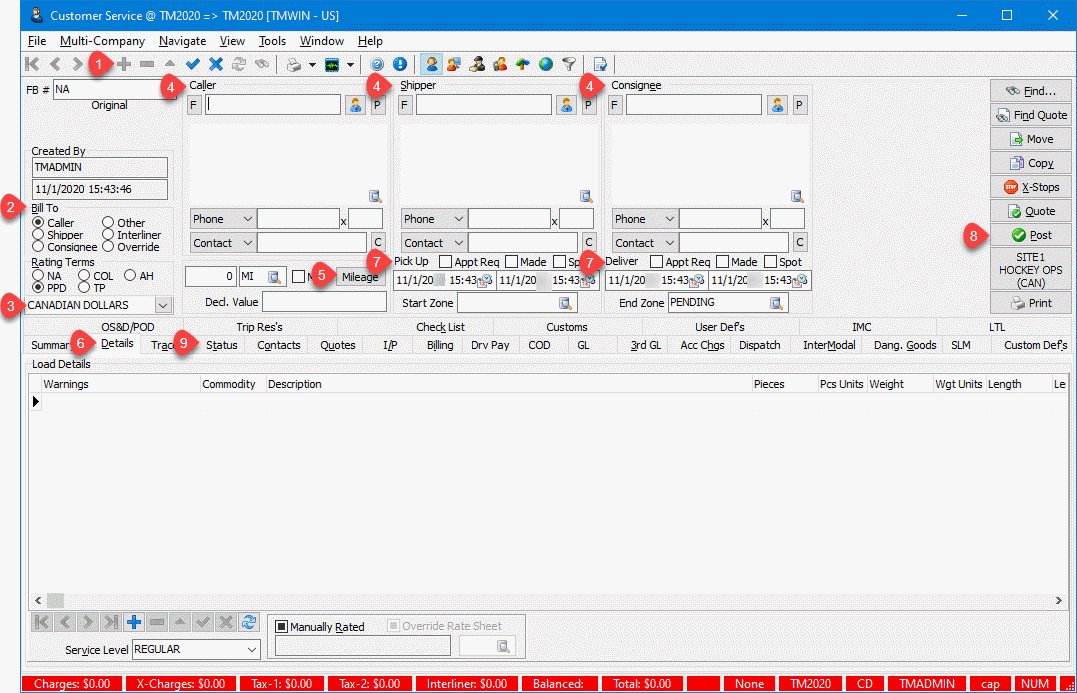Open the Multi-Company menu

[102, 41]
